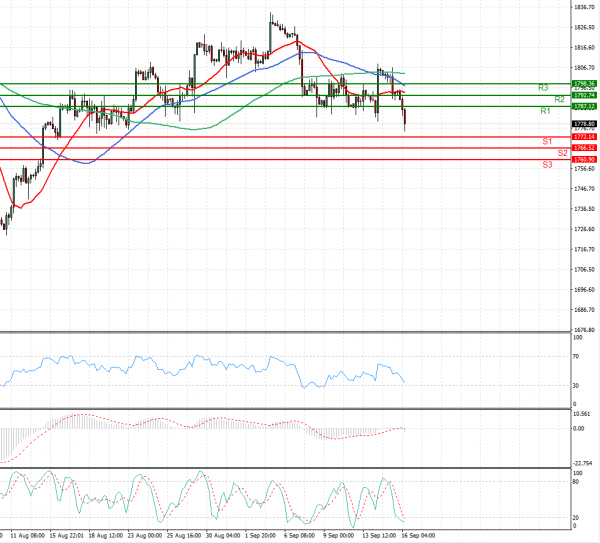Click the MACD 0.00 scale value
Viewport: 600px width, 543px height.
tap(579, 429)
